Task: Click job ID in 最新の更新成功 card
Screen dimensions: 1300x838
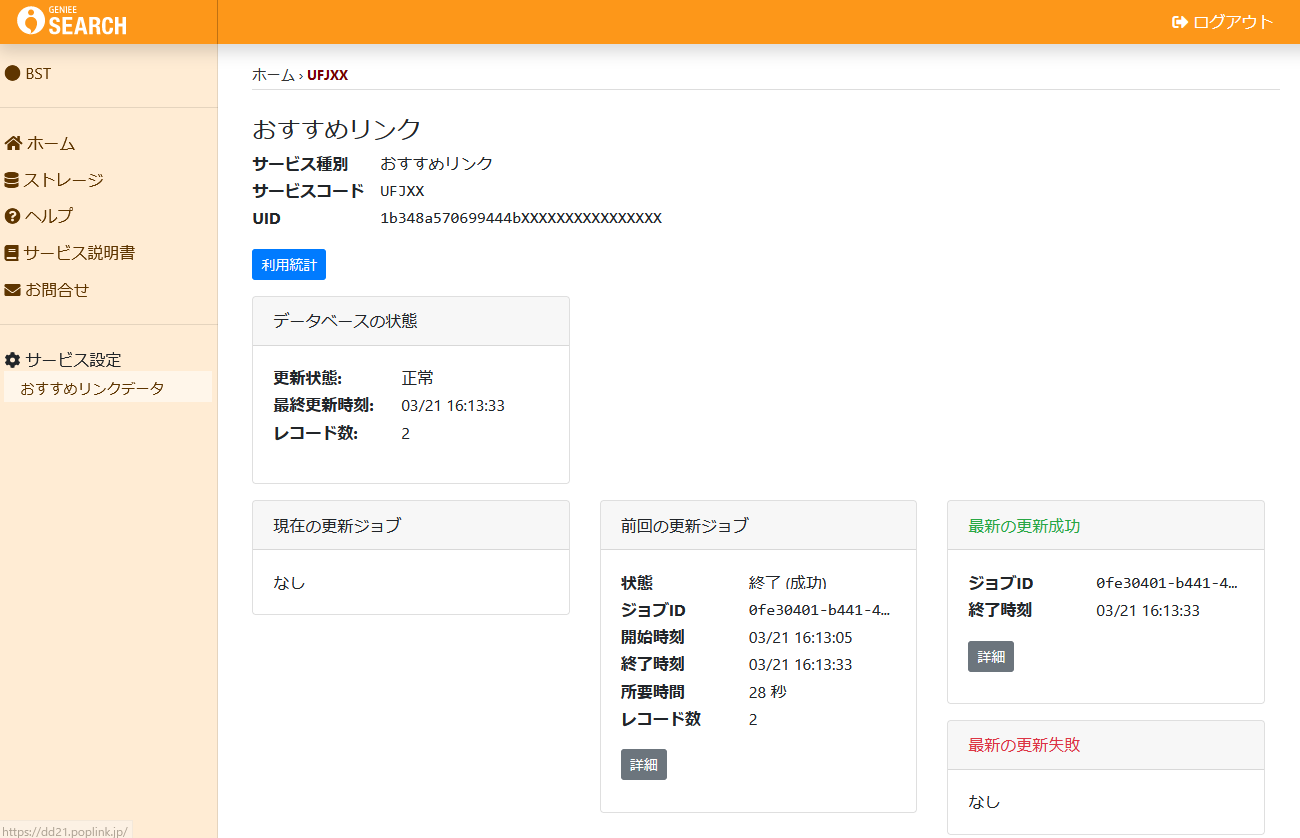Action: tap(1167, 583)
